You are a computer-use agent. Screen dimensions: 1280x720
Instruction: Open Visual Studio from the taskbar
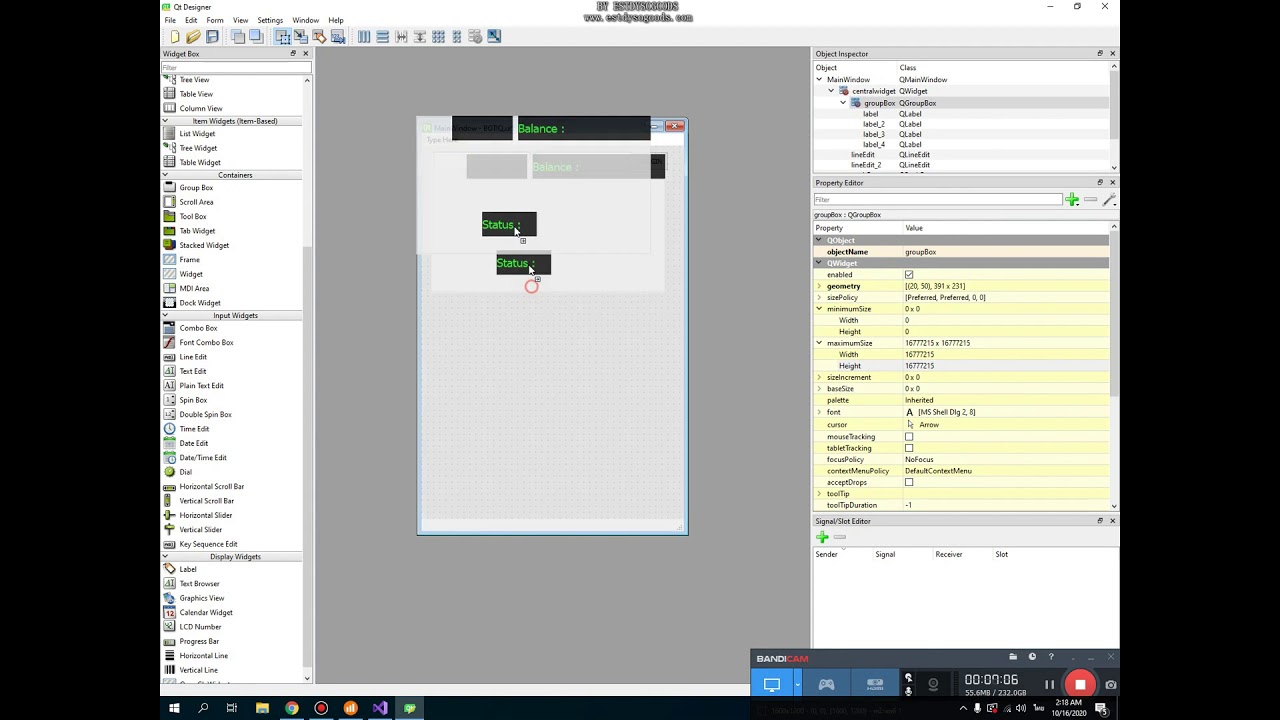click(x=380, y=708)
